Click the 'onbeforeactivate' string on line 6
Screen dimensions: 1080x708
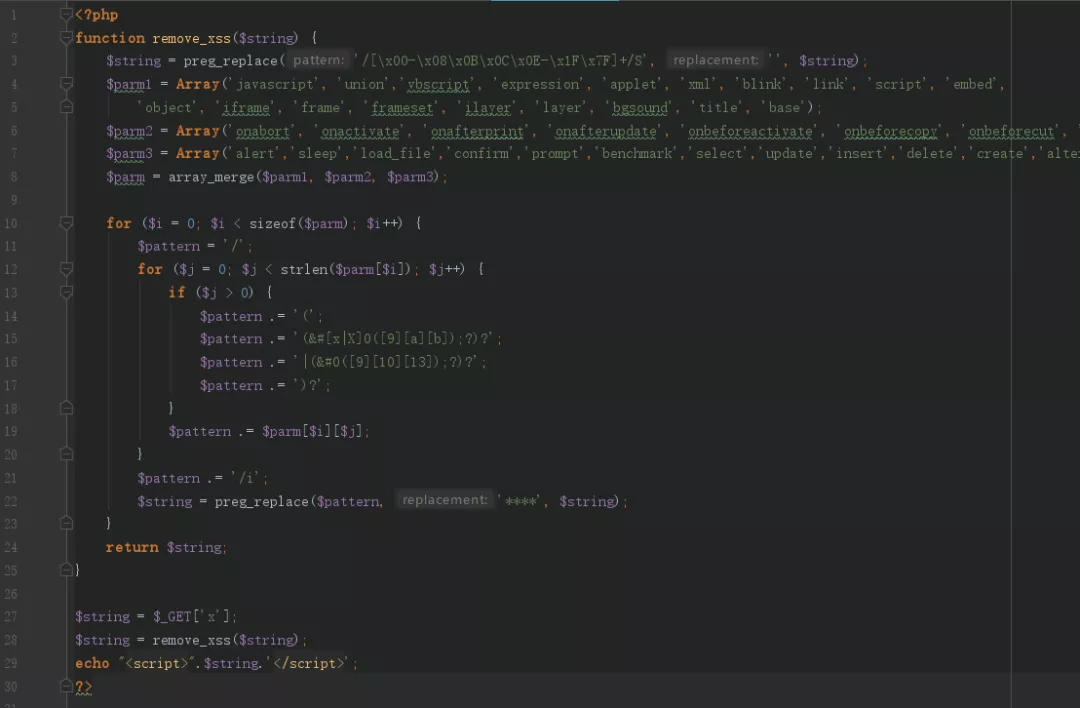(x=750, y=131)
